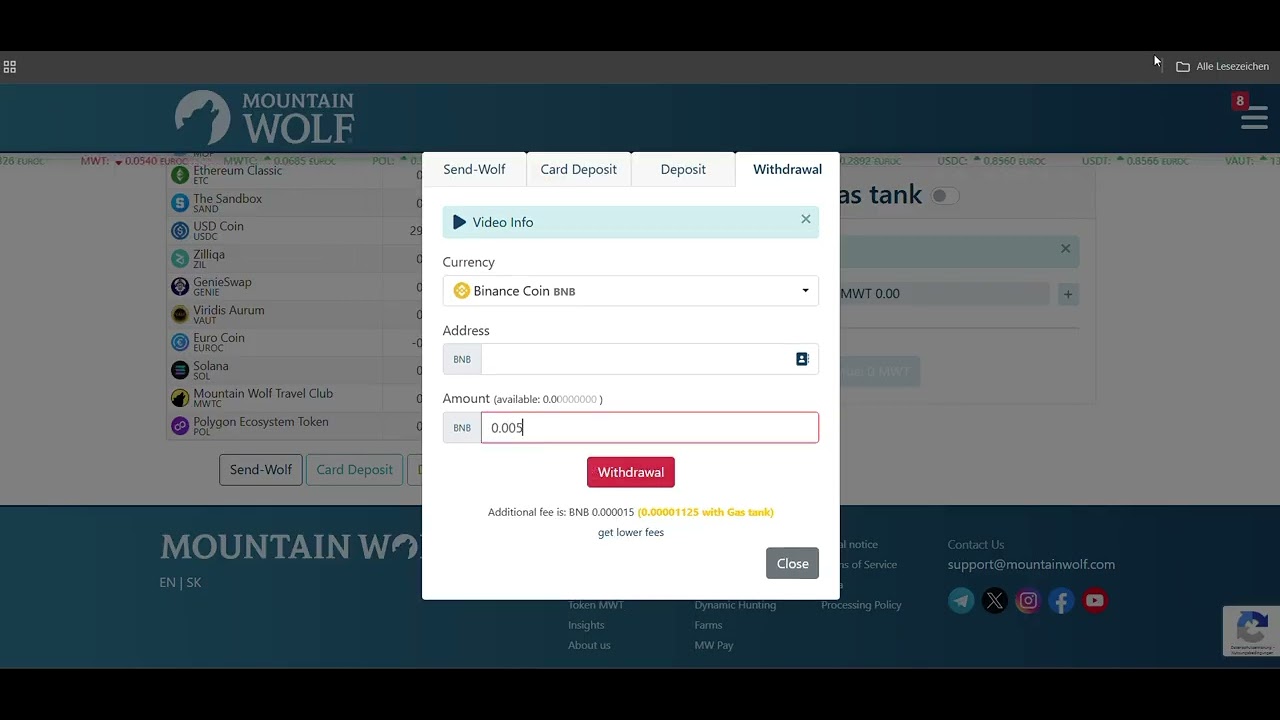Switch language to EN
The image size is (1280, 720).
point(167,582)
